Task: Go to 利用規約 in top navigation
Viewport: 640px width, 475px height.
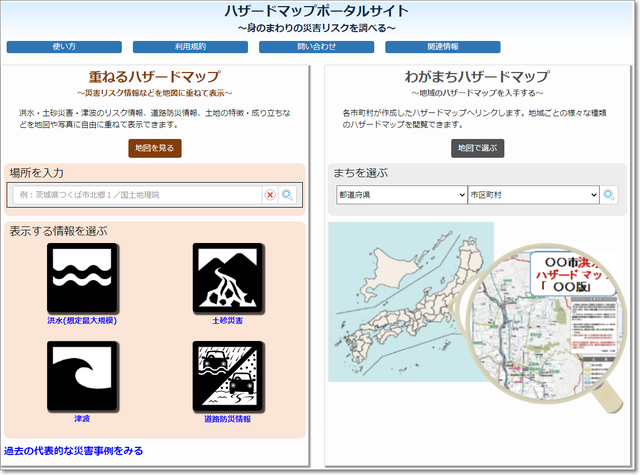Action: tap(190, 47)
